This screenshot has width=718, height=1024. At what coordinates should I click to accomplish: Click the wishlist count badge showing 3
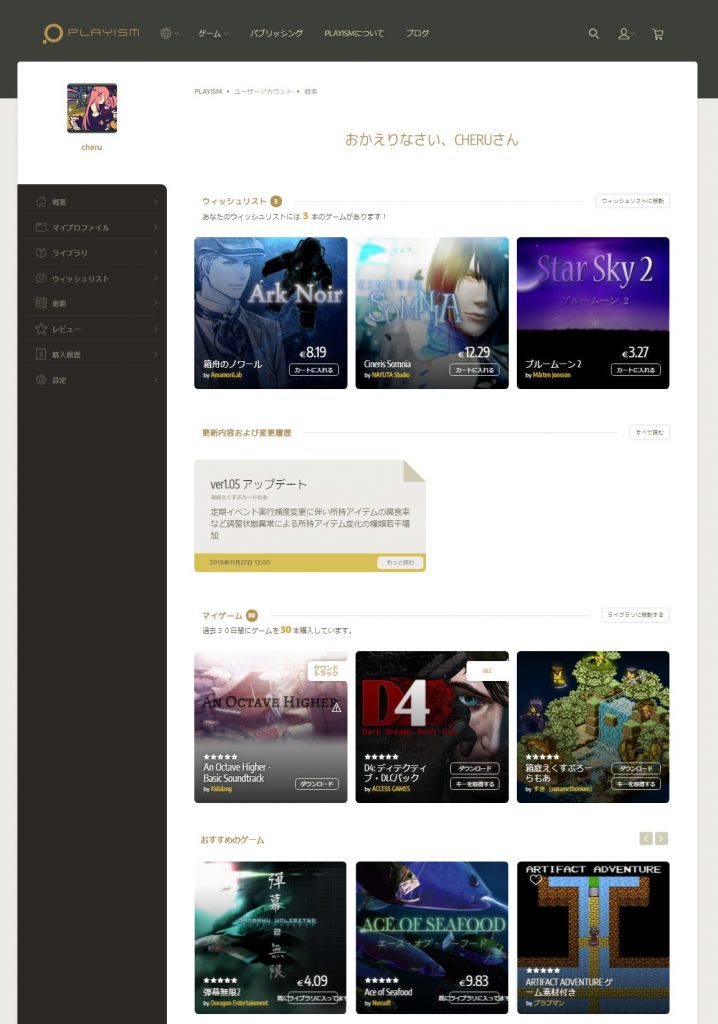[x=276, y=201]
